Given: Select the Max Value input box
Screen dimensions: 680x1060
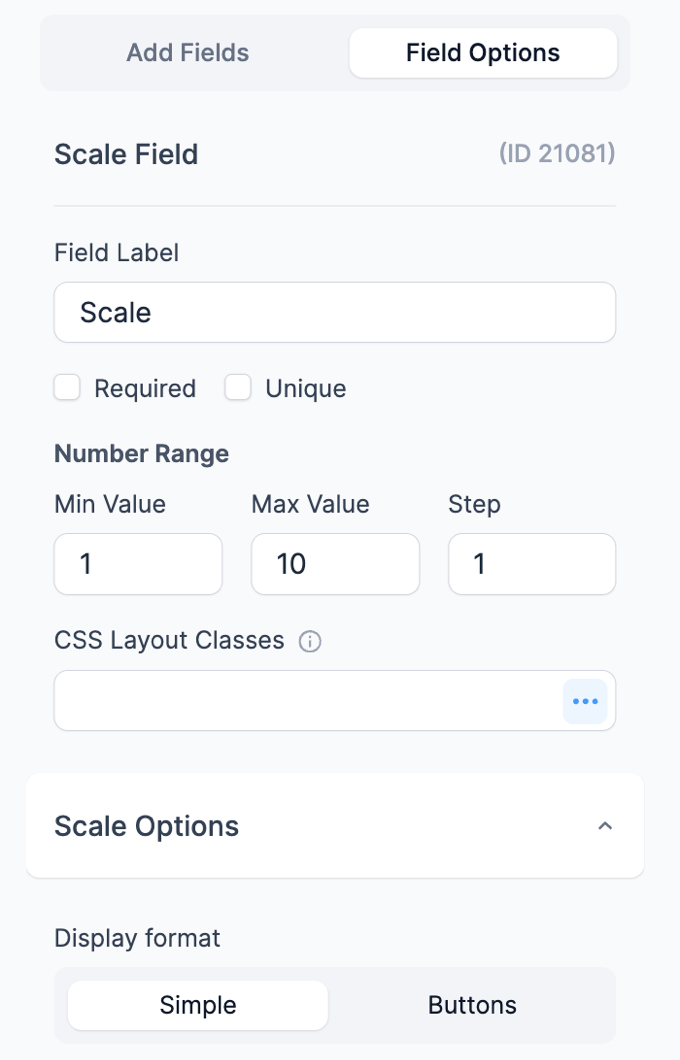Looking at the screenshot, I should pyautogui.click(x=335, y=564).
